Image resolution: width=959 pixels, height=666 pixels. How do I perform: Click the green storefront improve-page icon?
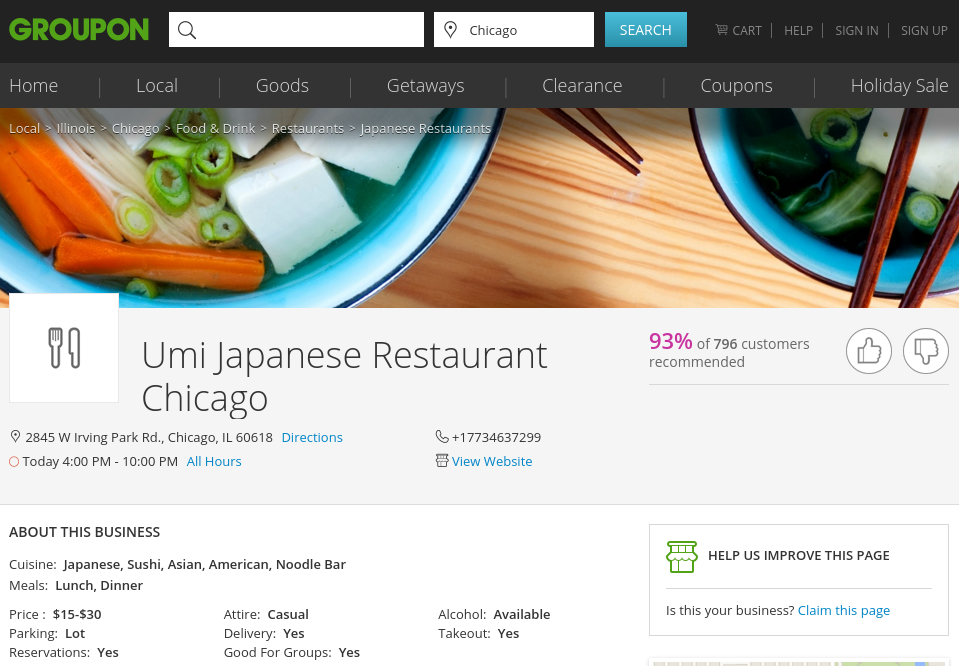pyautogui.click(x=681, y=557)
